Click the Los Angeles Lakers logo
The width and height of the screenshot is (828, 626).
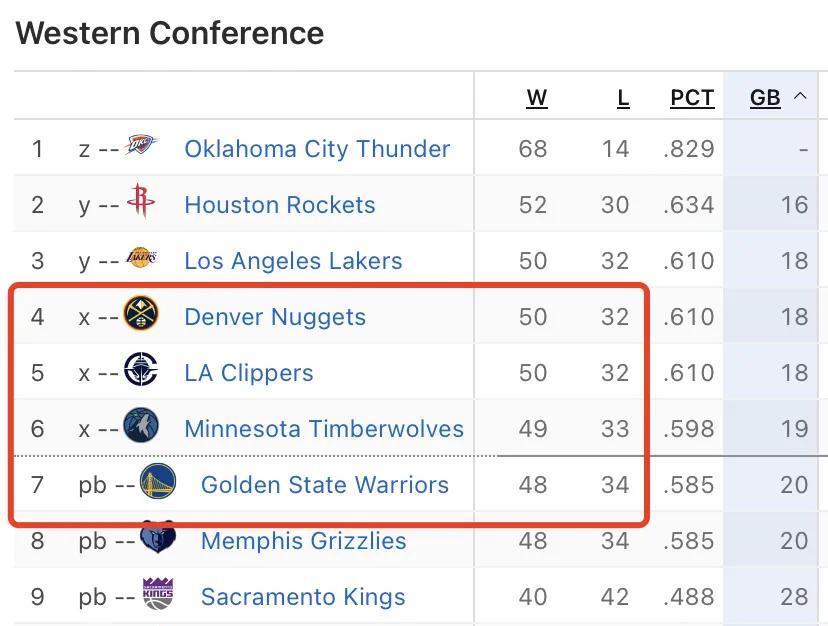(x=141, y=259)
